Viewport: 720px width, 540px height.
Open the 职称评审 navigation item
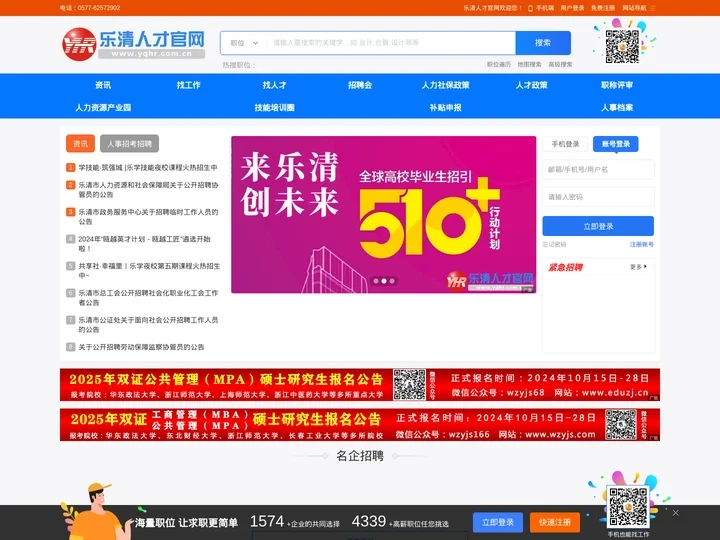617,85
